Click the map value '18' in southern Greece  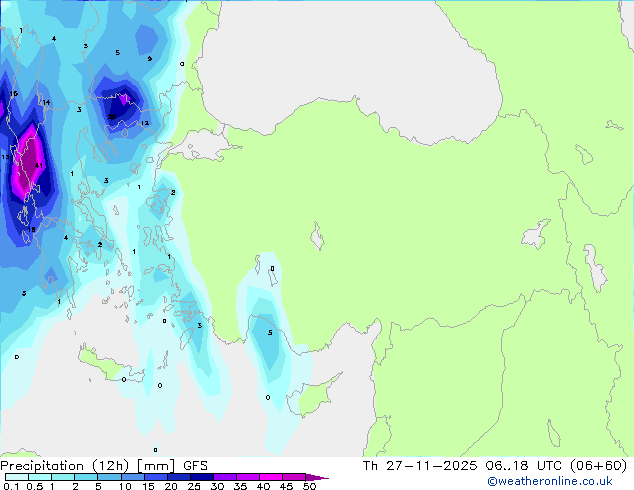pos(31,230)
